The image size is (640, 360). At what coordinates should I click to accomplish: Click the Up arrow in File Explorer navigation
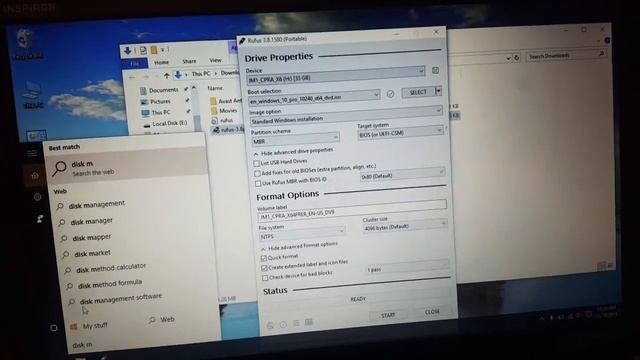(167, 76)
